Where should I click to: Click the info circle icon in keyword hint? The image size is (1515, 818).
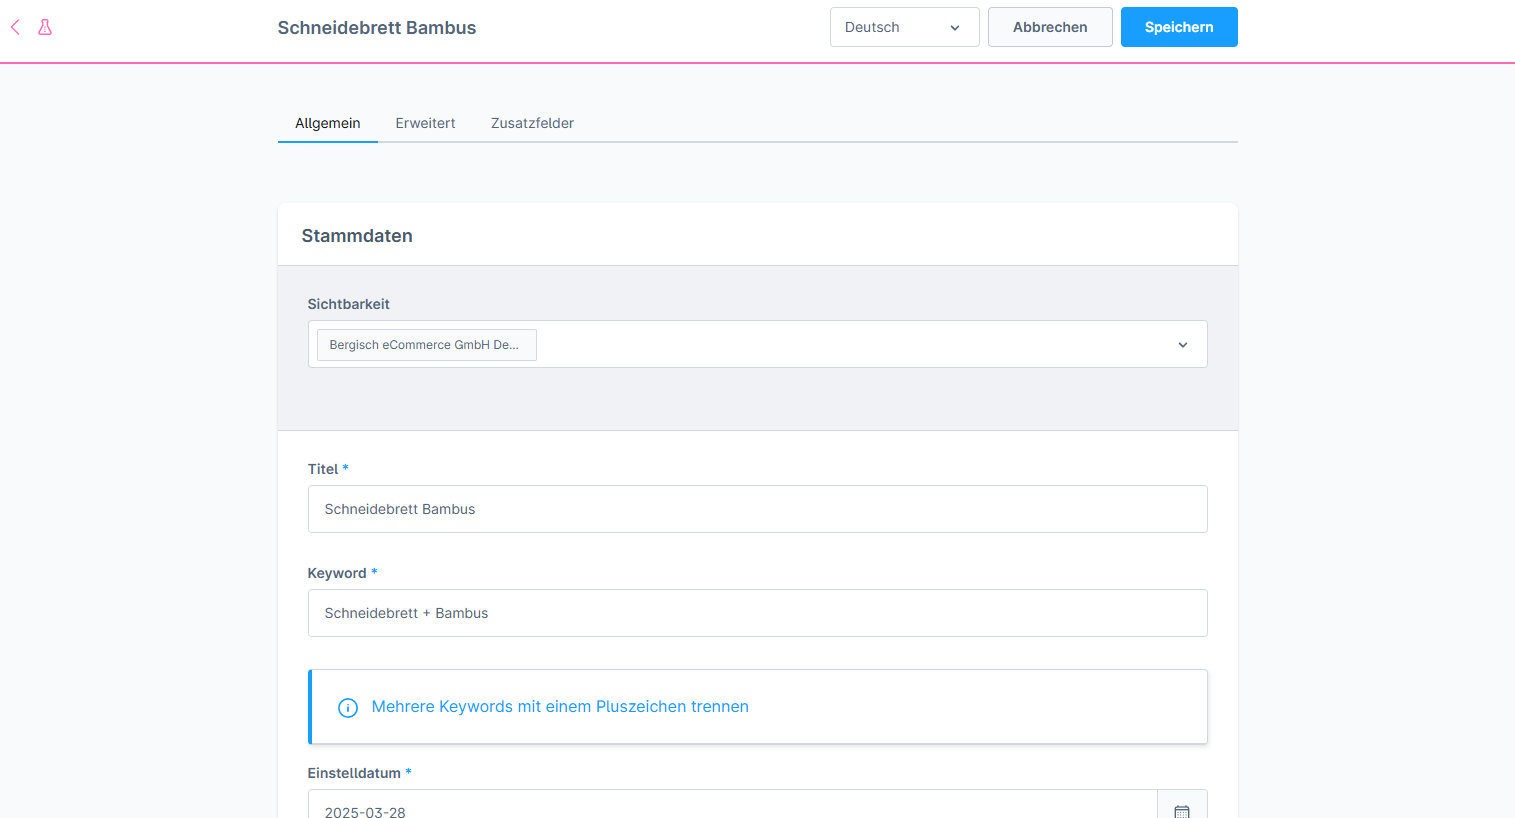coord(347,707)
